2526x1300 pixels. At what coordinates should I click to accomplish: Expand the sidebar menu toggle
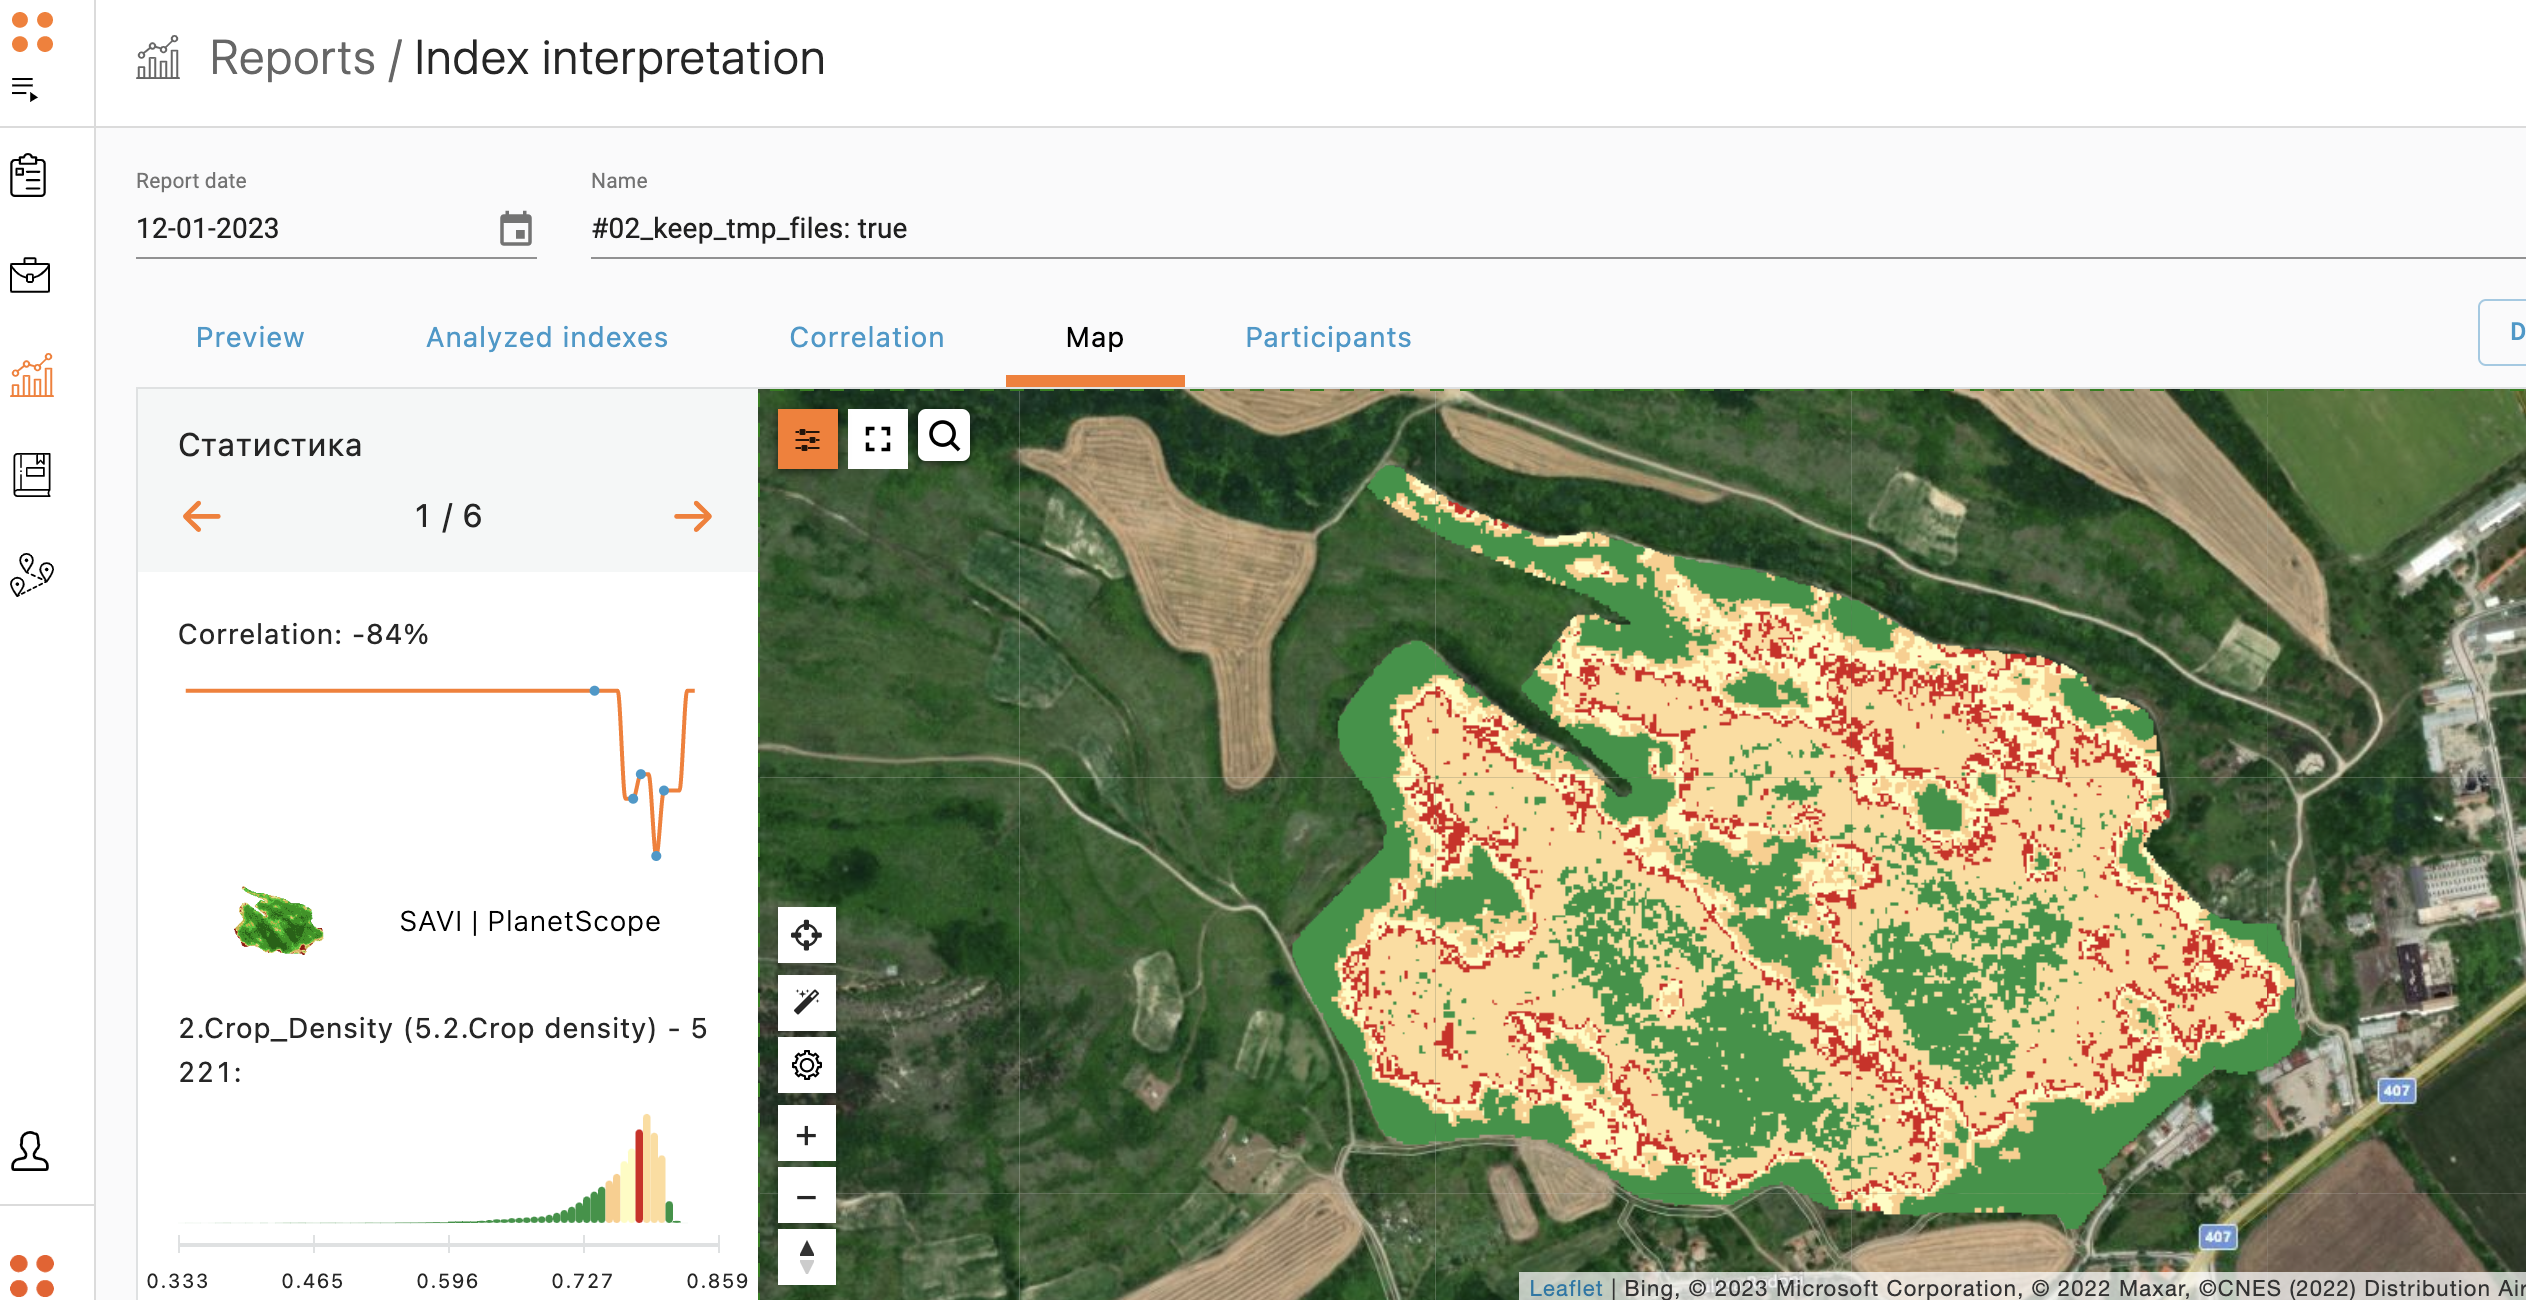25,89
